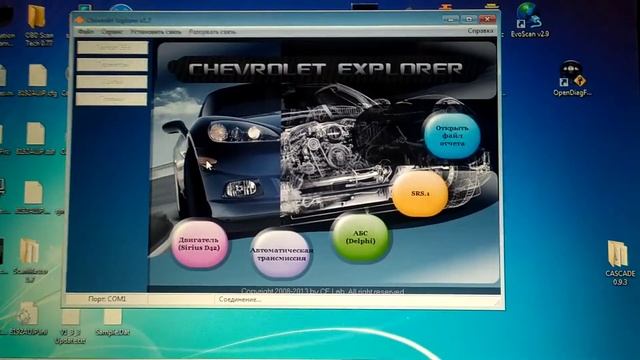Screen dimensions: 640x360
Task: Open the Сервис menu
Action: (111, 31)
